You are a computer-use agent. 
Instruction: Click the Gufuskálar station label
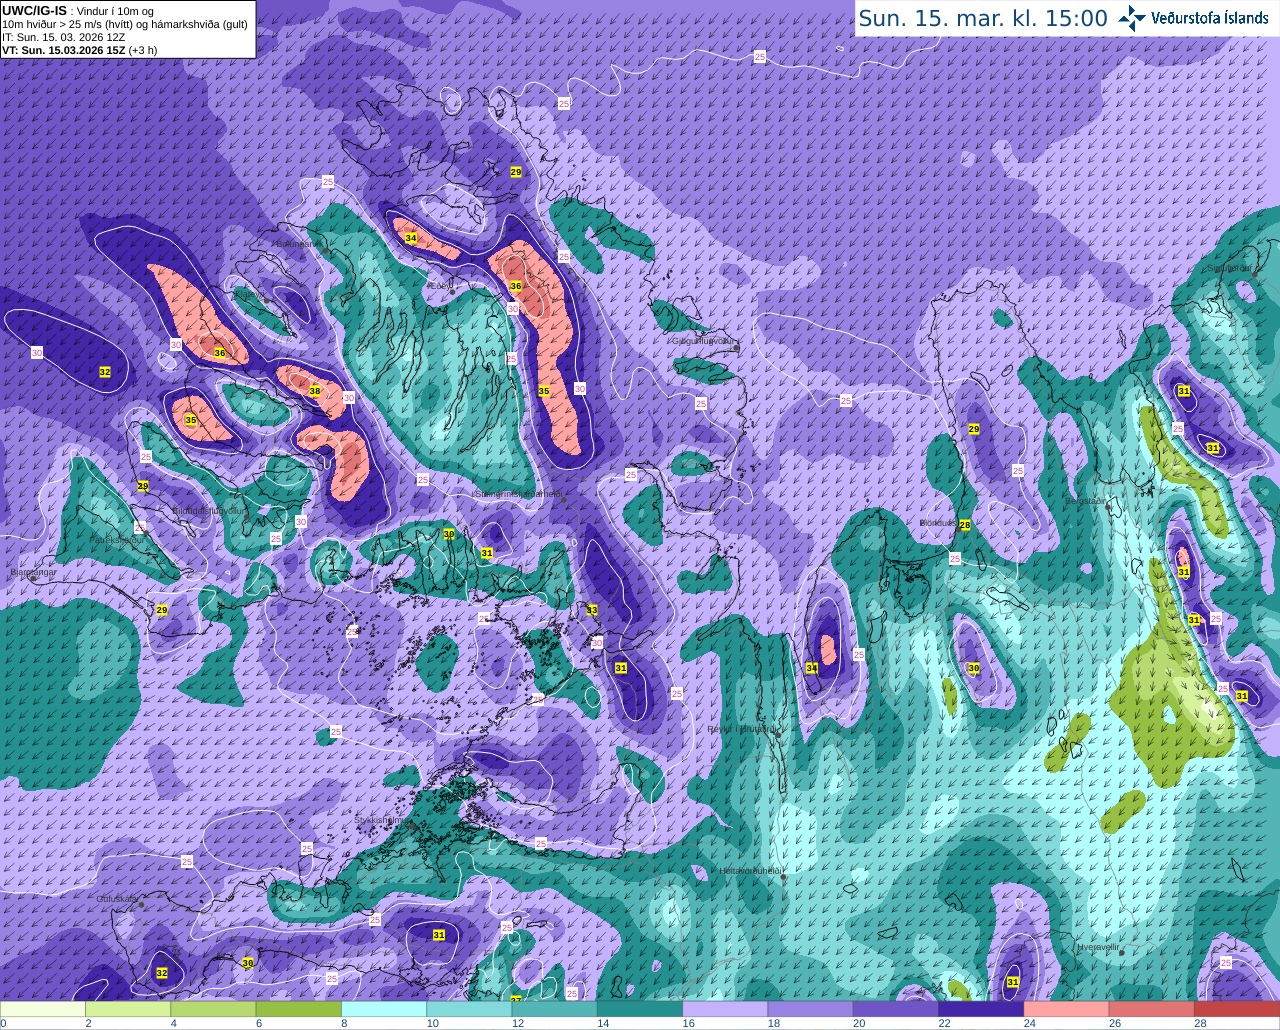[116, 899]
